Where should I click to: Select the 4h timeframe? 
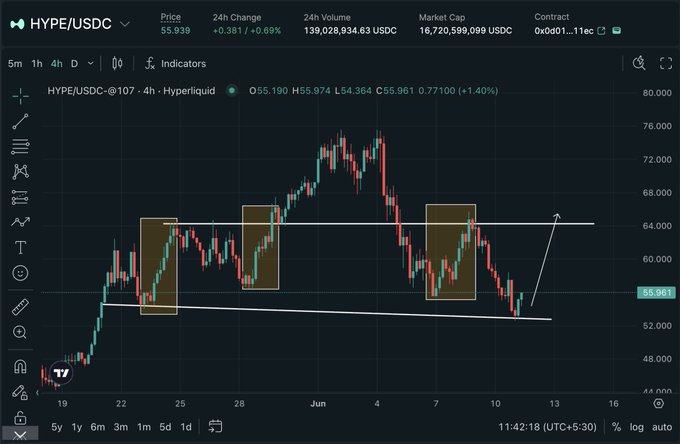point(56,63)
